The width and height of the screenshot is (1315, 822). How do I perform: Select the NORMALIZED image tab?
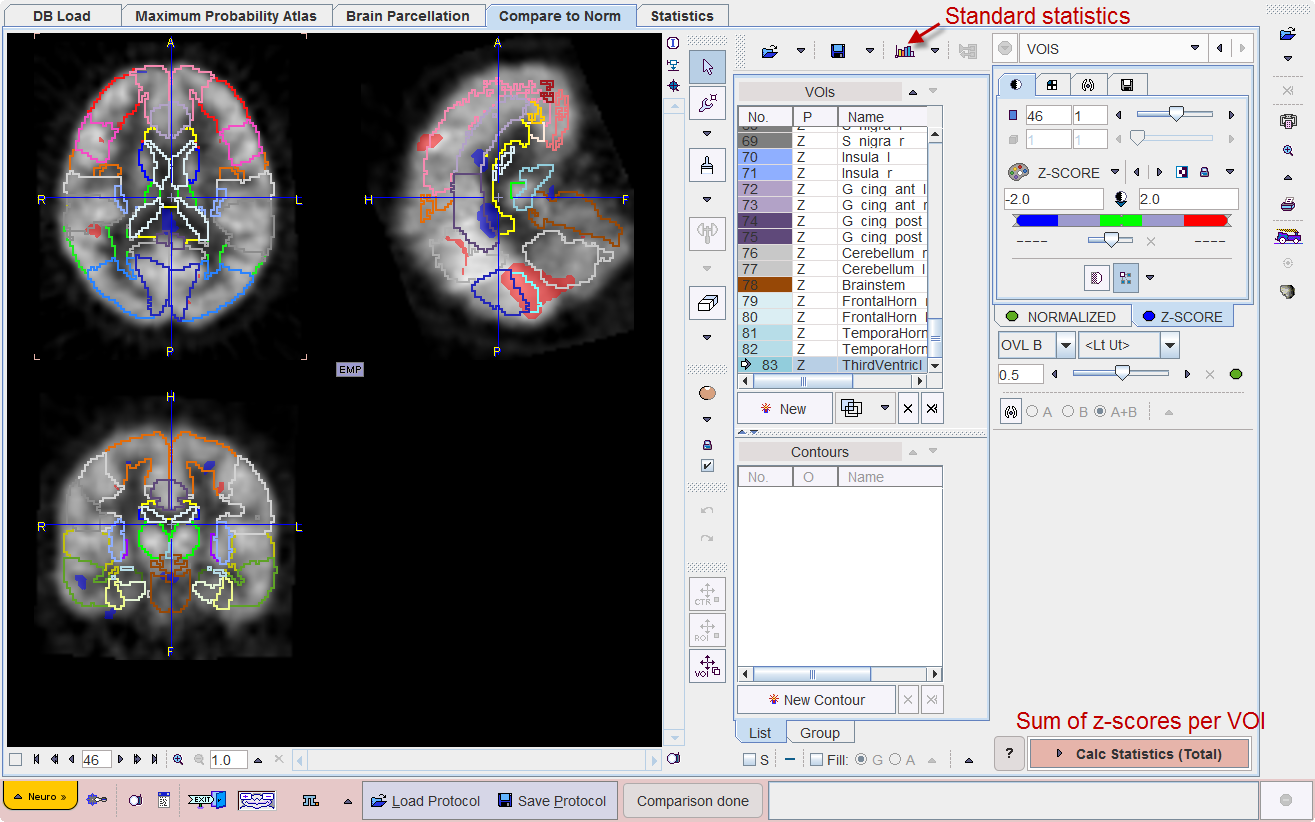pyautogui.click(x=1061, y=316)
